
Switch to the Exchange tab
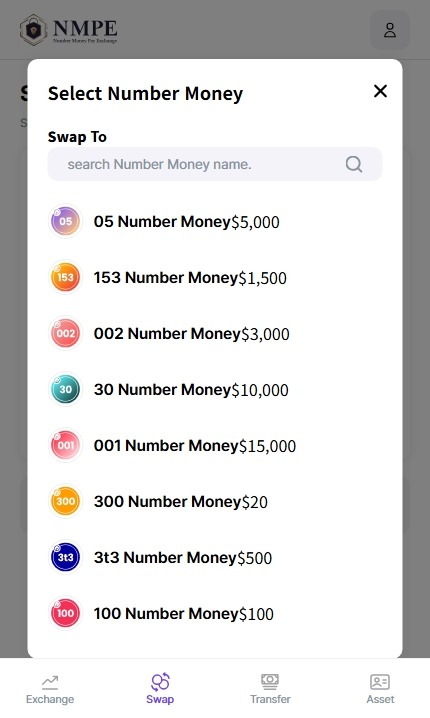point(50,689)
